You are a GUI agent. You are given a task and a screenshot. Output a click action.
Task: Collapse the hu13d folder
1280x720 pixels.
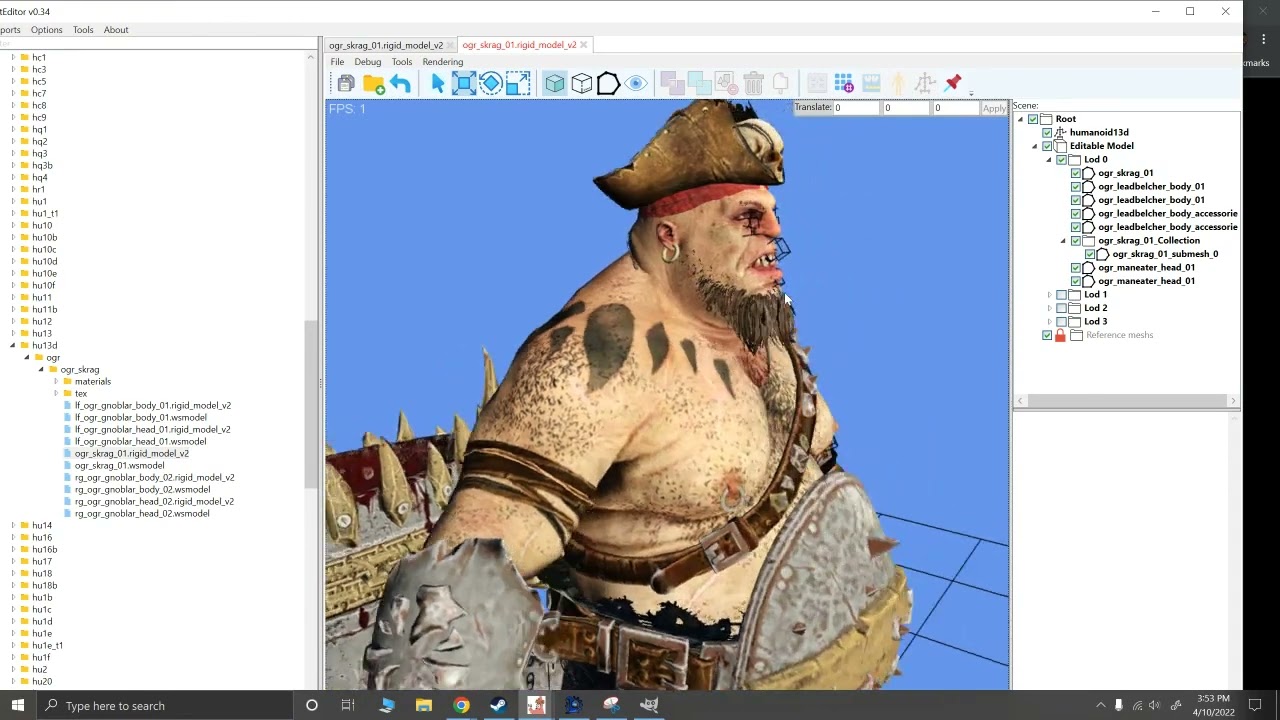tap(12, 345)
